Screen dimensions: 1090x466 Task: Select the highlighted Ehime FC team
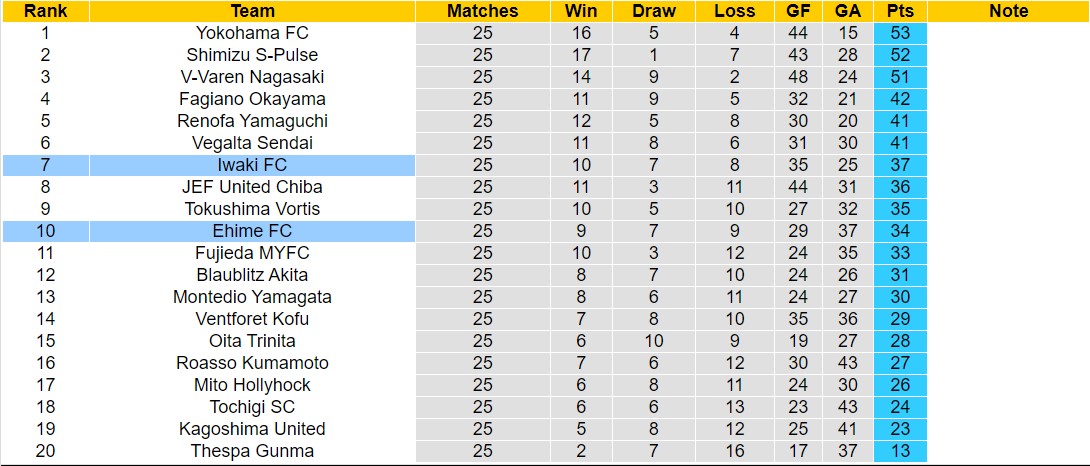click(252, 231)
